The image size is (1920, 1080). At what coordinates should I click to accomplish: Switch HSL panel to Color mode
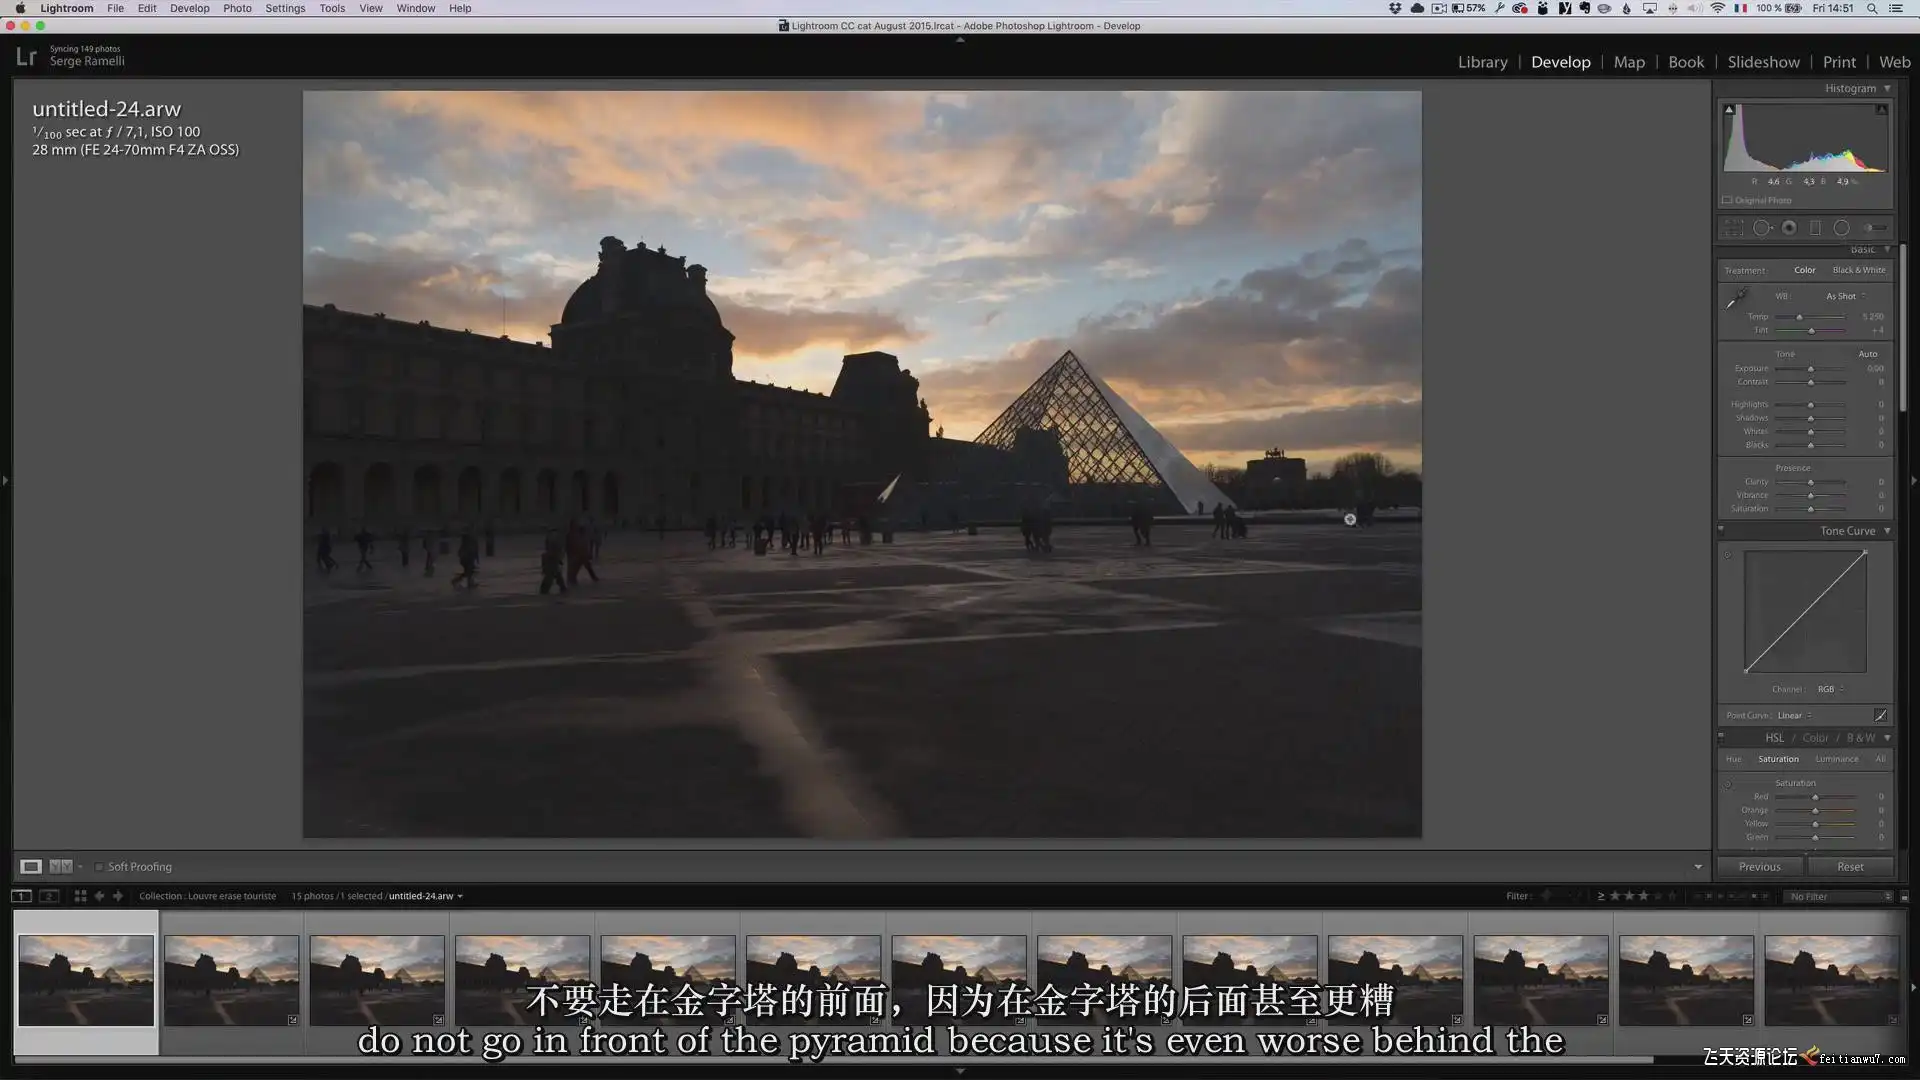pyautogui.click(x=1815, y=738)
